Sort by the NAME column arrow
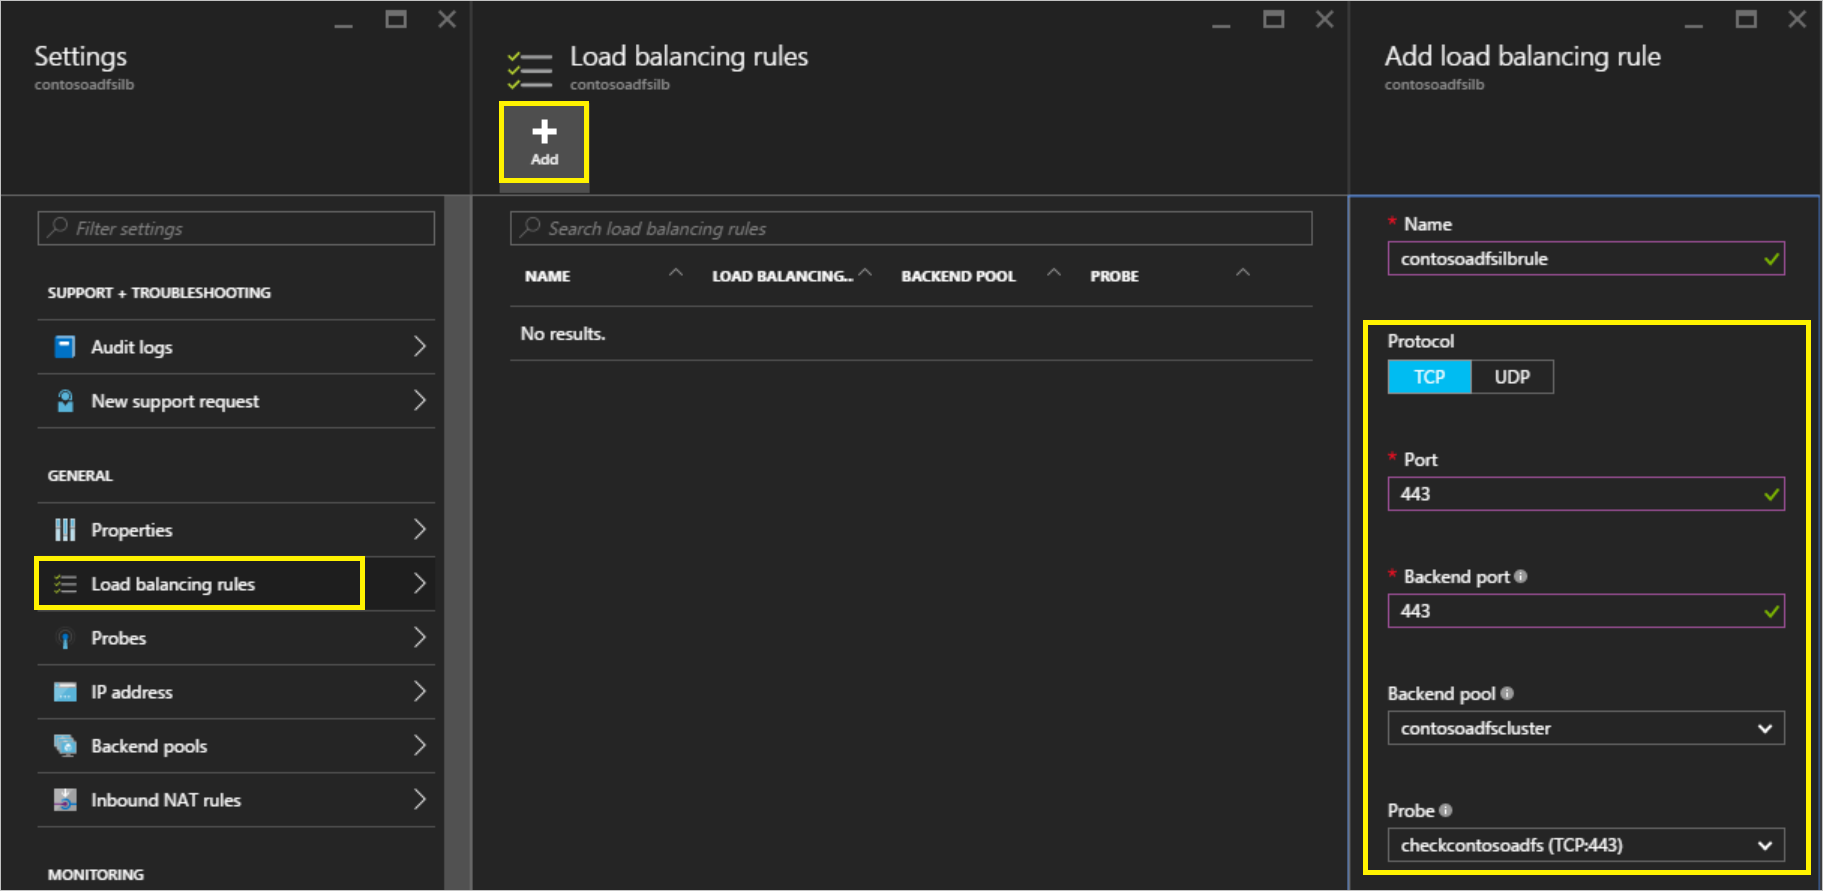 pyautogui.click(x=676, y=273)
